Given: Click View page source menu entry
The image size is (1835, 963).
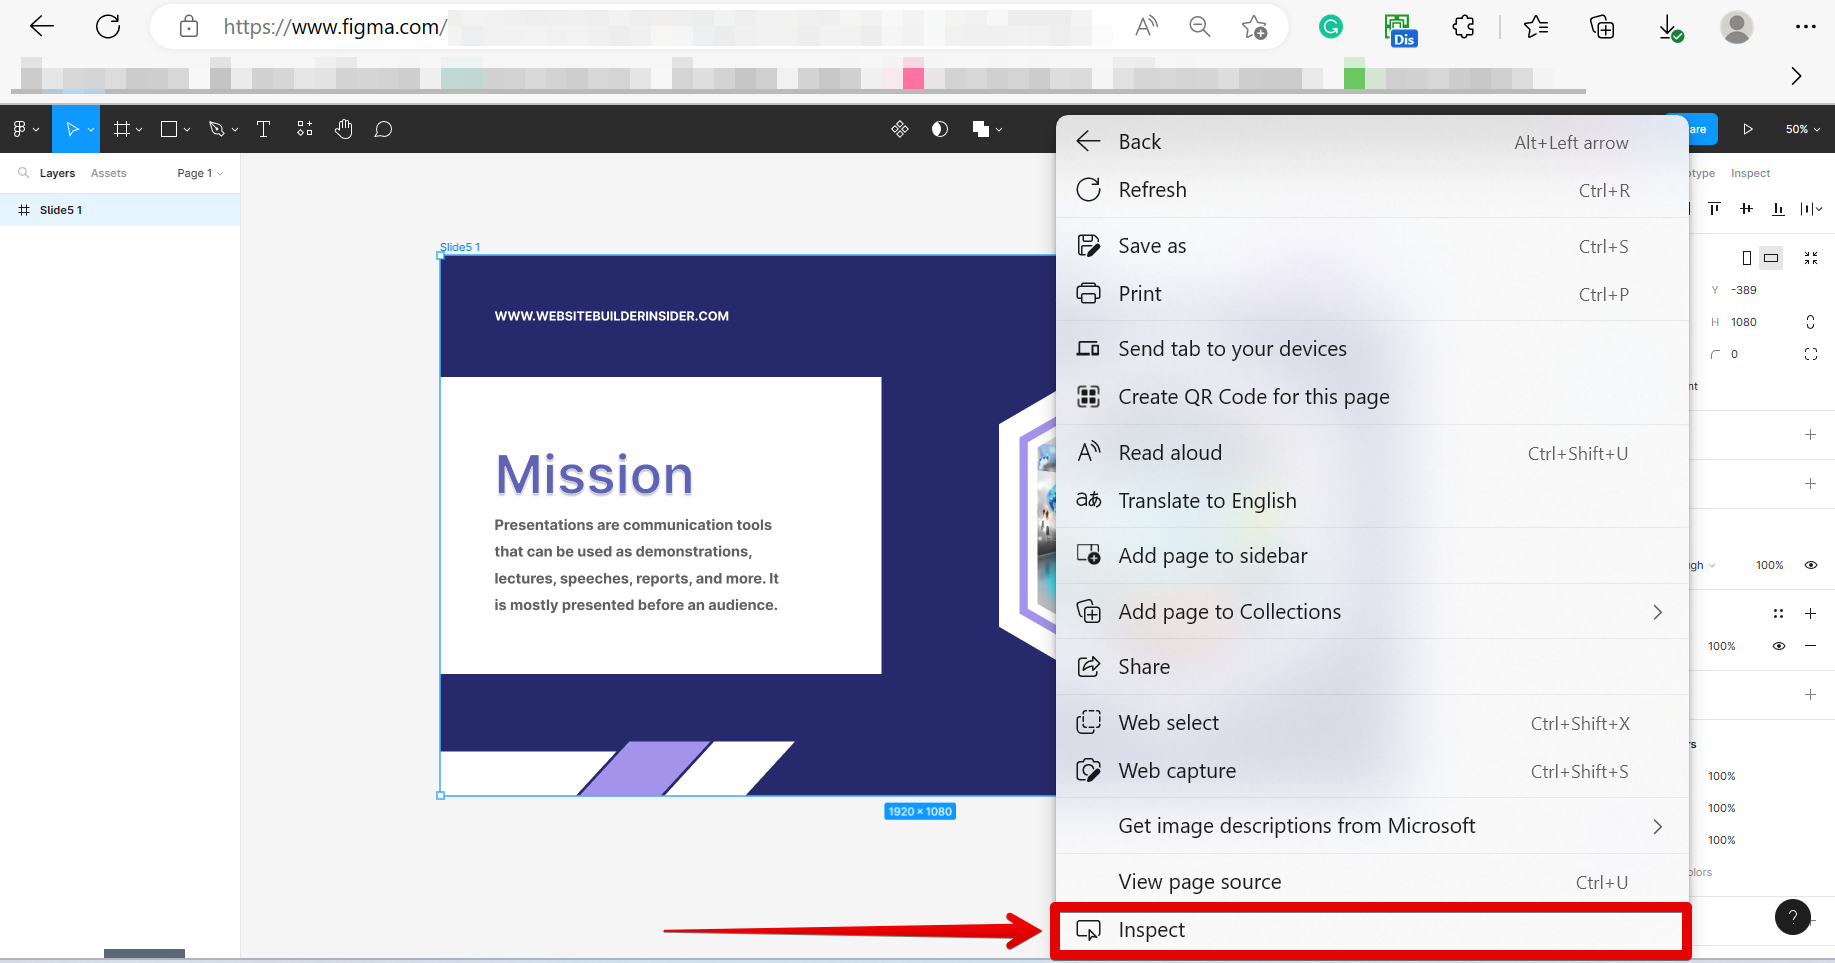Looking at the screenshot, I should coord(1199,882).
